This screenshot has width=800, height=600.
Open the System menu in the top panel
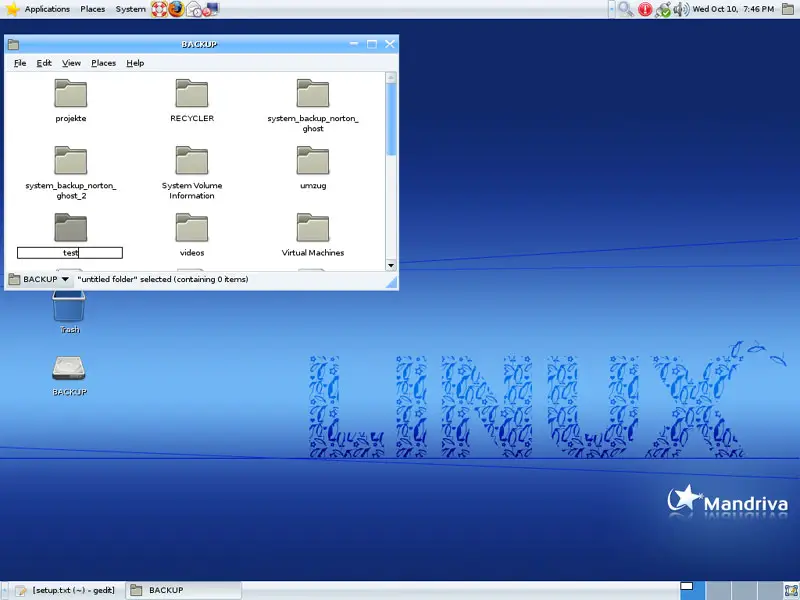131,9
